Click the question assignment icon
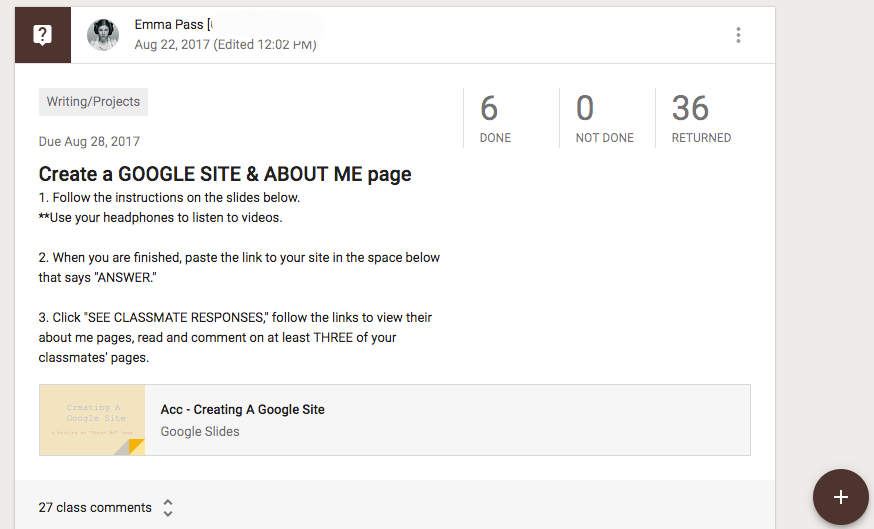Viewport: 874px width, 529px height. (43, 35)
